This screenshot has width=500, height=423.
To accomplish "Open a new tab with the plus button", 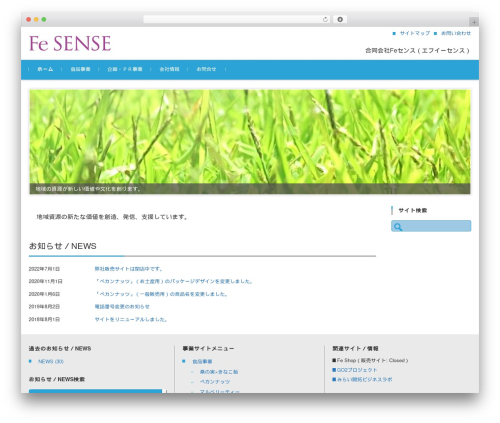I will point(474,22).
